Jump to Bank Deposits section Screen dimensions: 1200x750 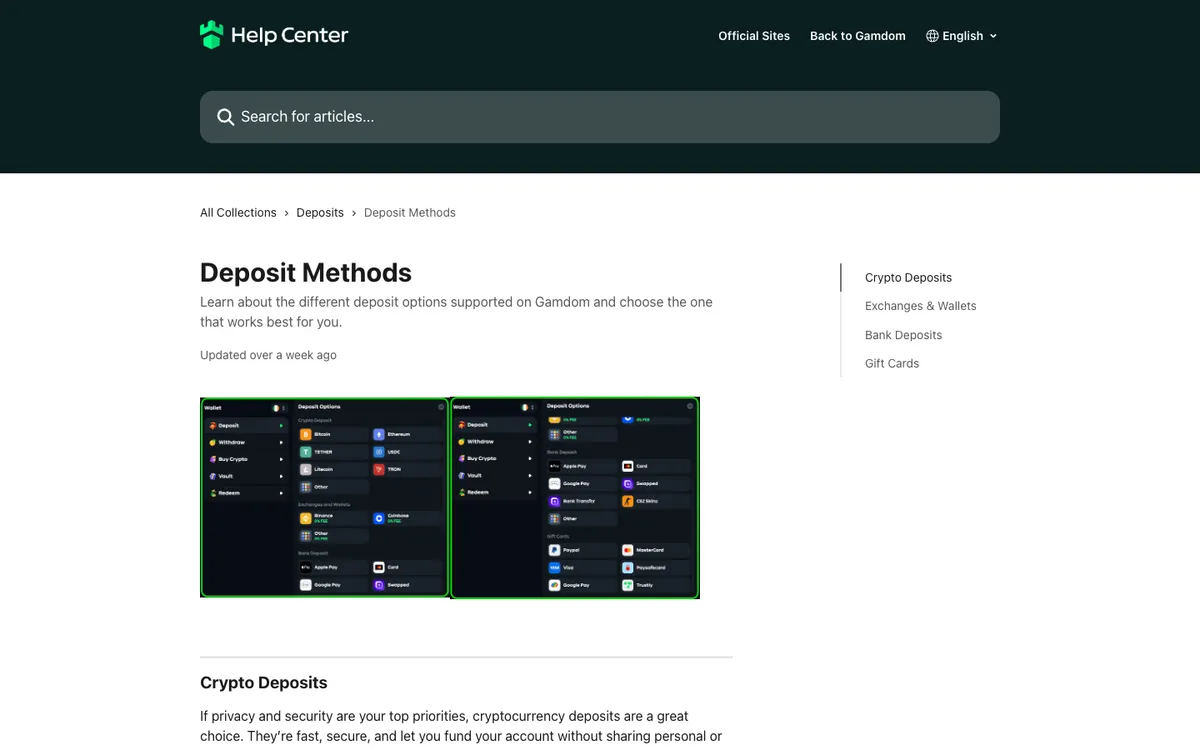tap(903, 335)
